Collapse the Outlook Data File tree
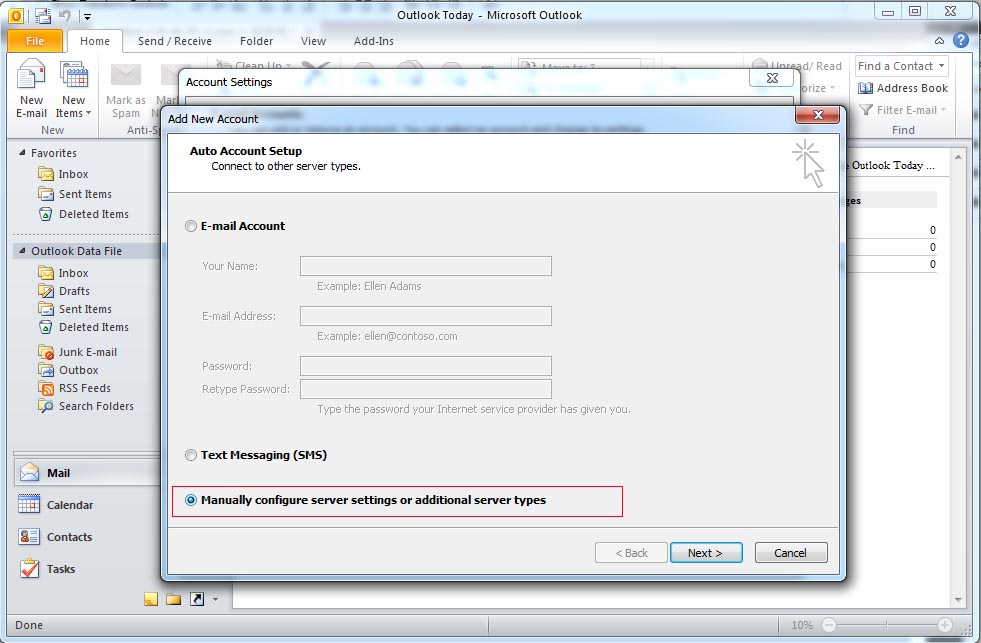The height and width of the screenshot is (643, 981). (x=22, y=252)
